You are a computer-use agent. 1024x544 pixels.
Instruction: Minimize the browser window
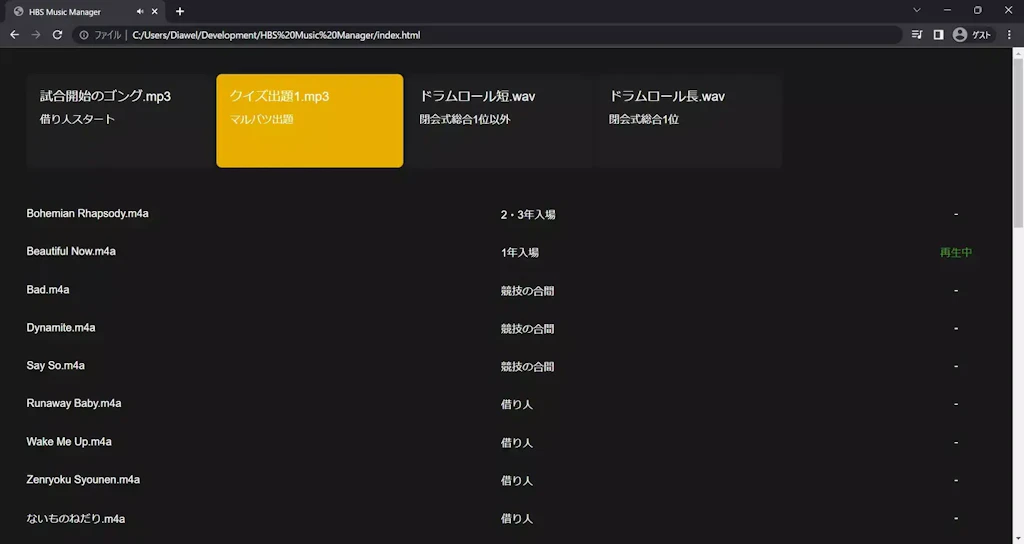pyautogui.click(x=947, y=10)
